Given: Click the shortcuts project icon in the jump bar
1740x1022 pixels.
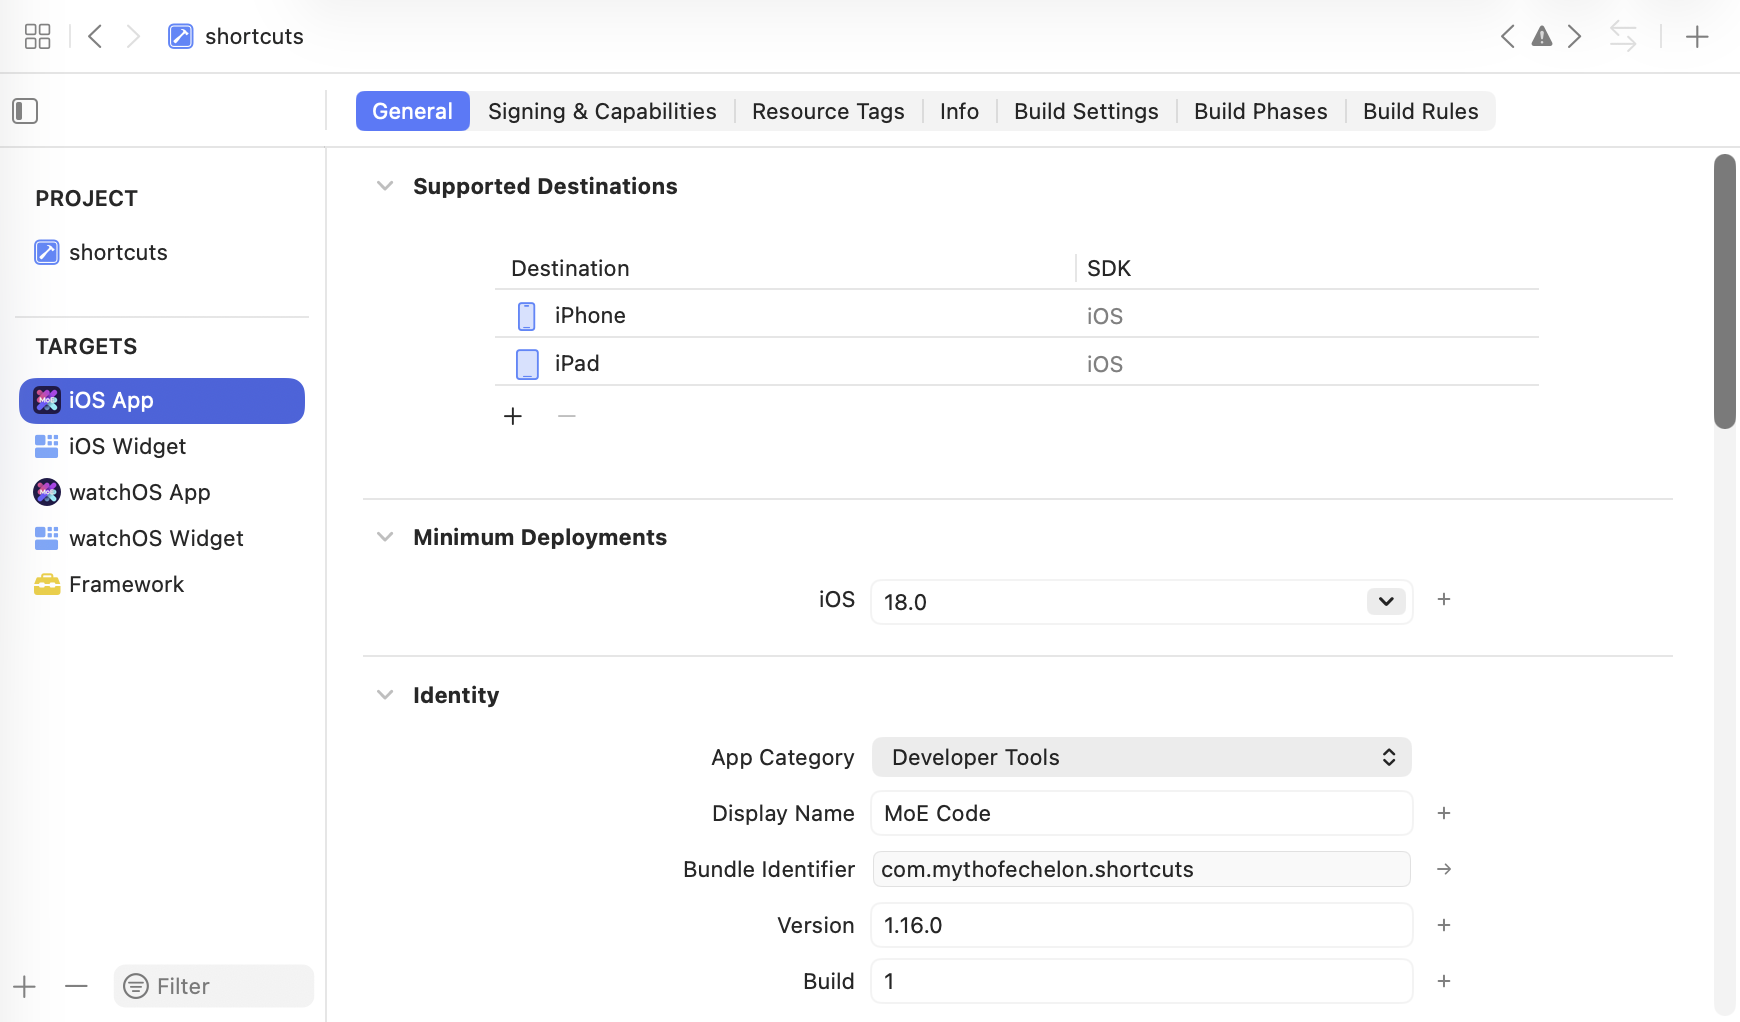Looking at the screenshot, I should click(180, 37).
